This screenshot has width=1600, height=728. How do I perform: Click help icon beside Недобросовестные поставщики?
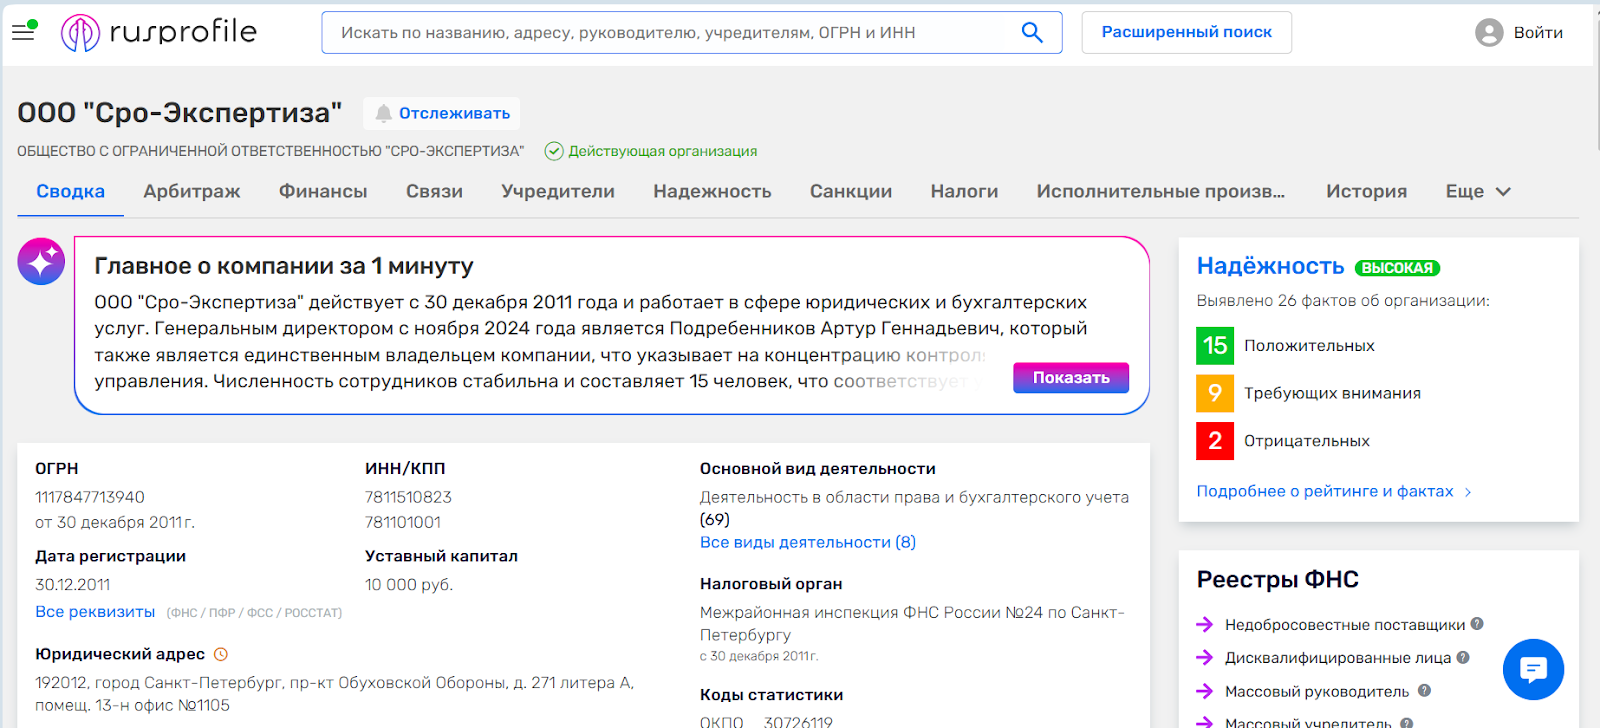[1477, 624]
